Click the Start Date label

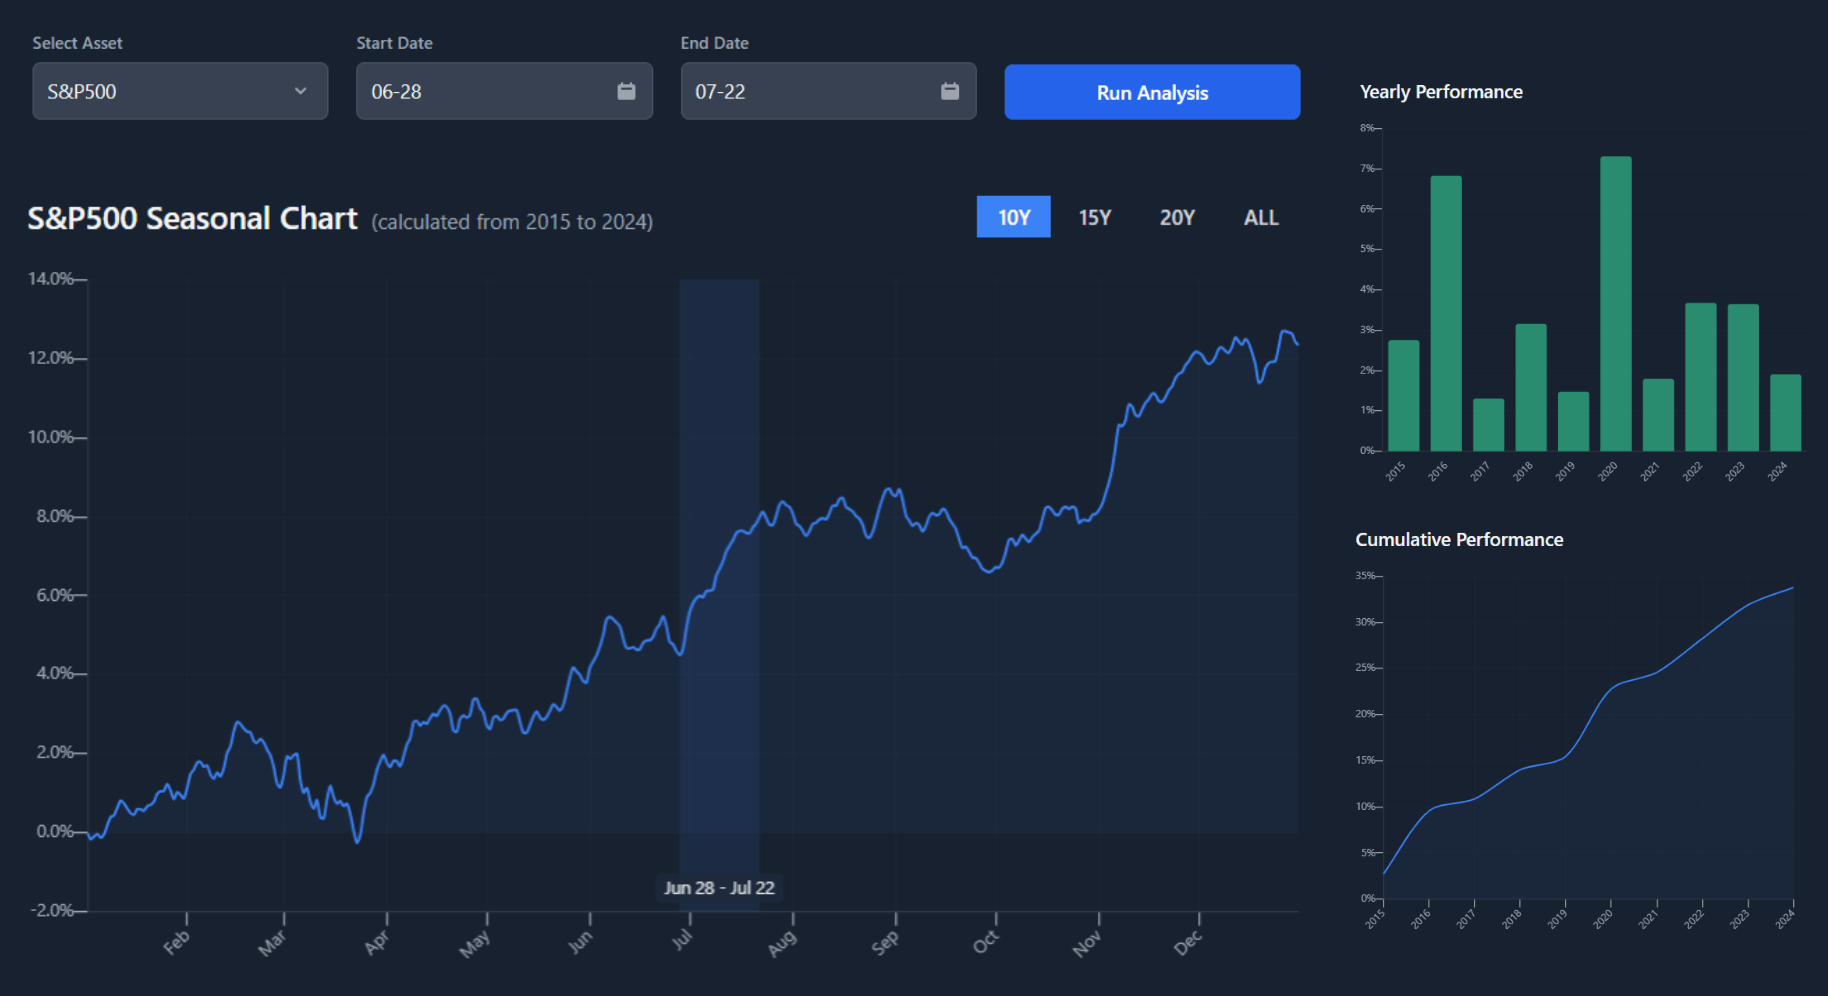[x=394, y=43]
